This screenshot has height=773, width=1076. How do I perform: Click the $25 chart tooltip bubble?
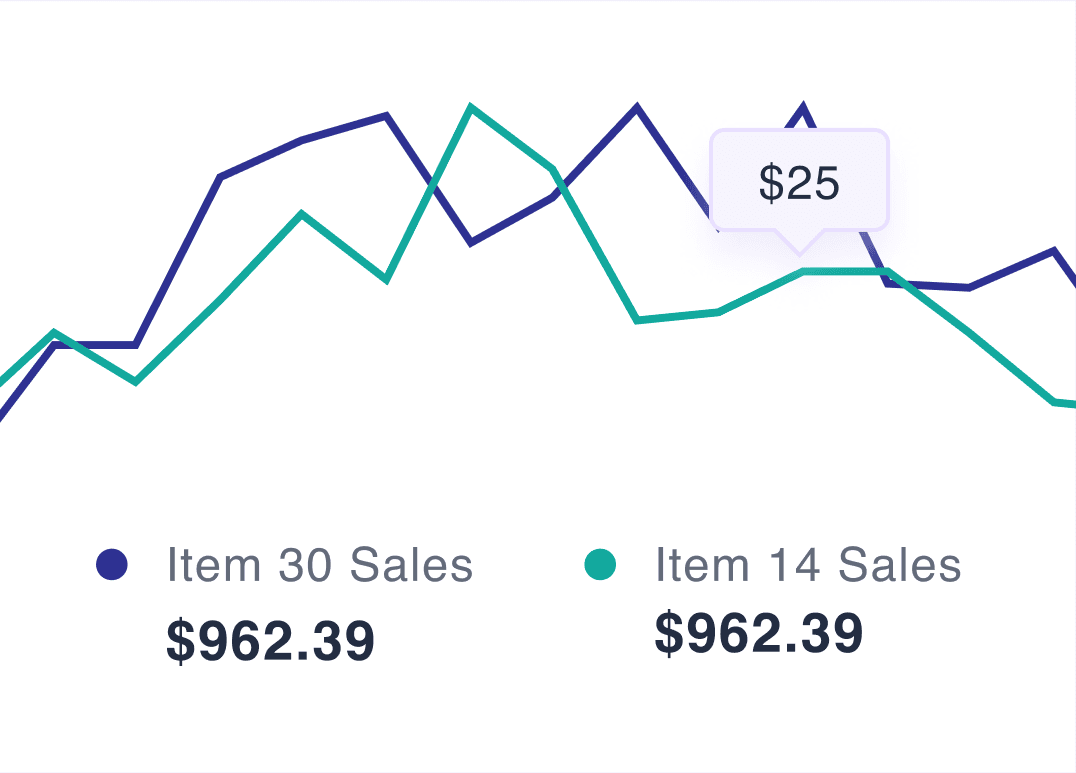[x=799, y=182]
